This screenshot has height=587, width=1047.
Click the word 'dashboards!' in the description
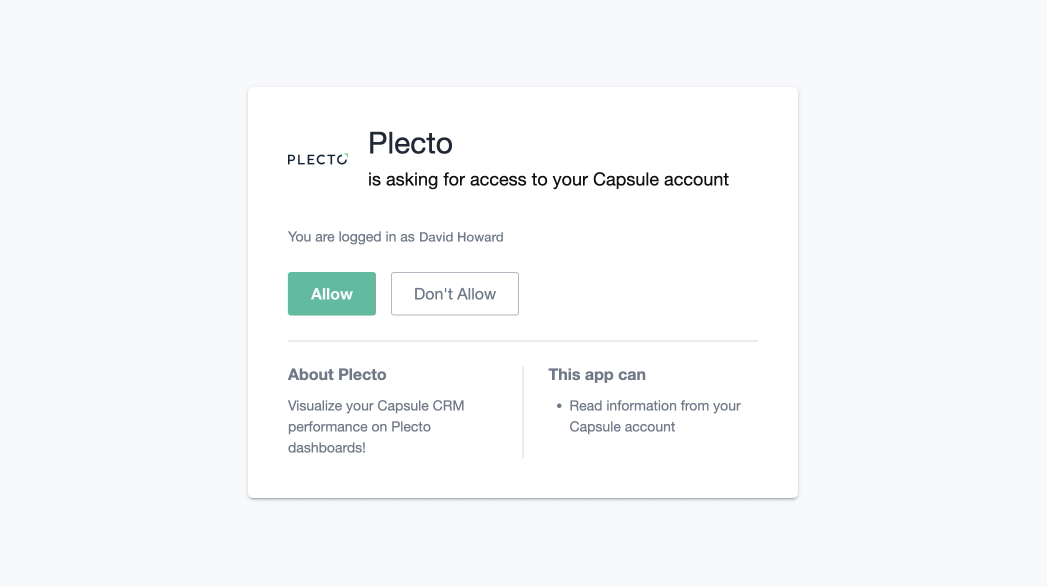[327, 448]
